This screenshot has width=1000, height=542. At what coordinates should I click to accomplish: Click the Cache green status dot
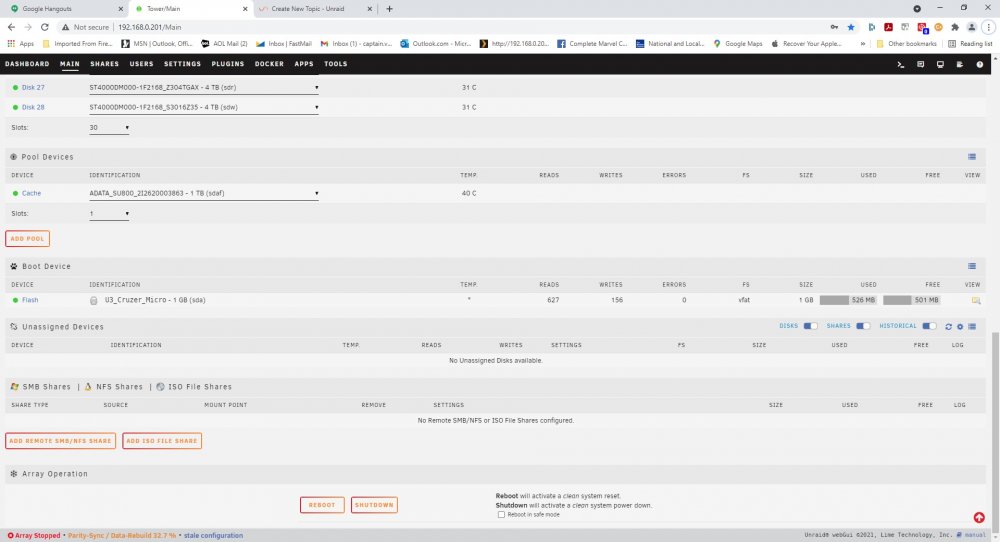click(15, 193)
